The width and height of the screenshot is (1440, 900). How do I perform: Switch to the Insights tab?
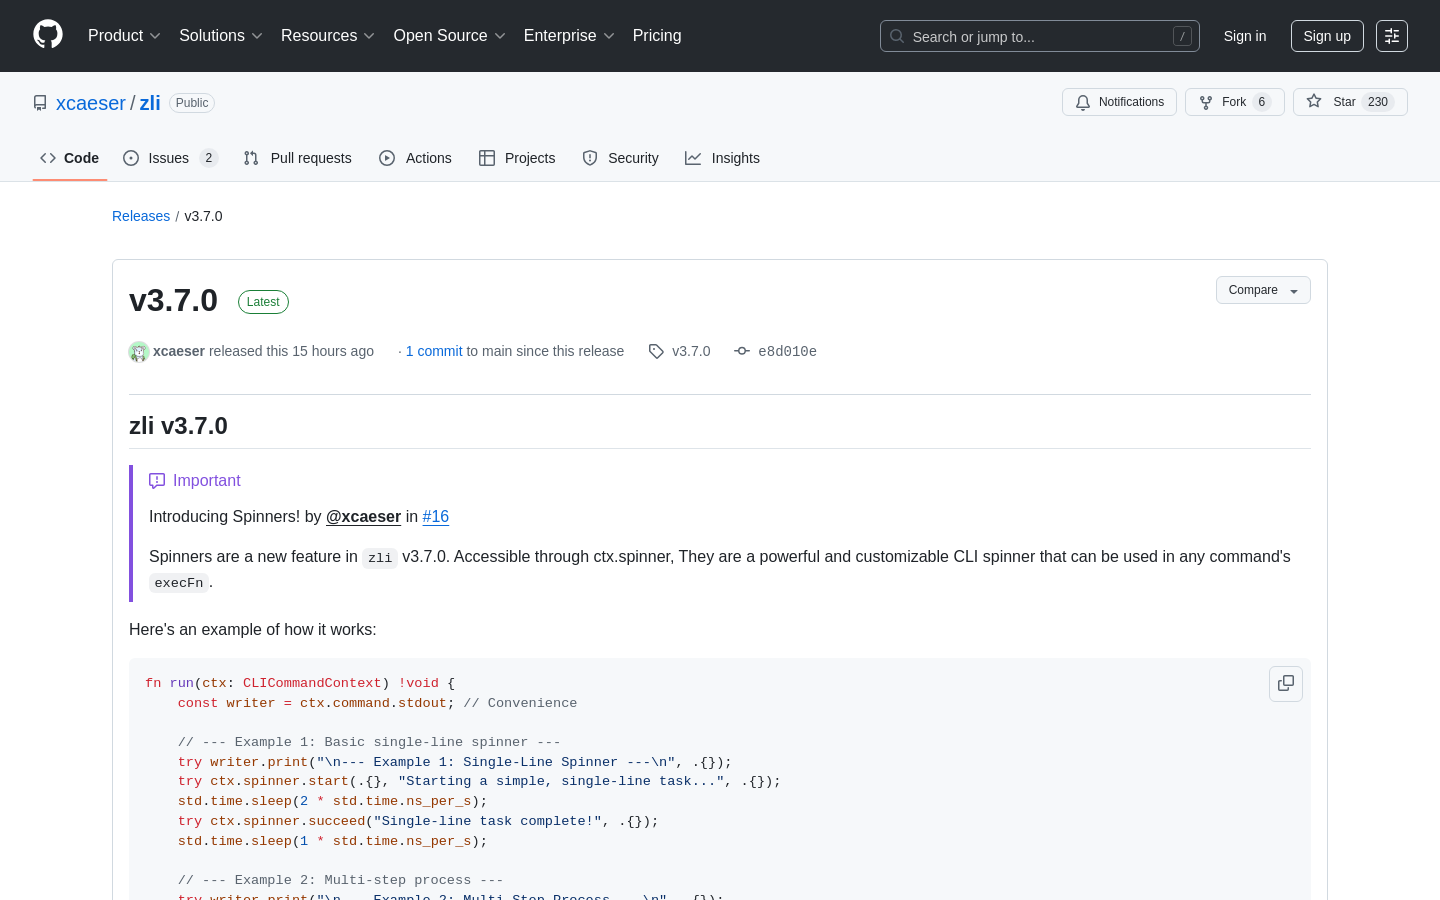pyautogui.click(x=722, y=158)
